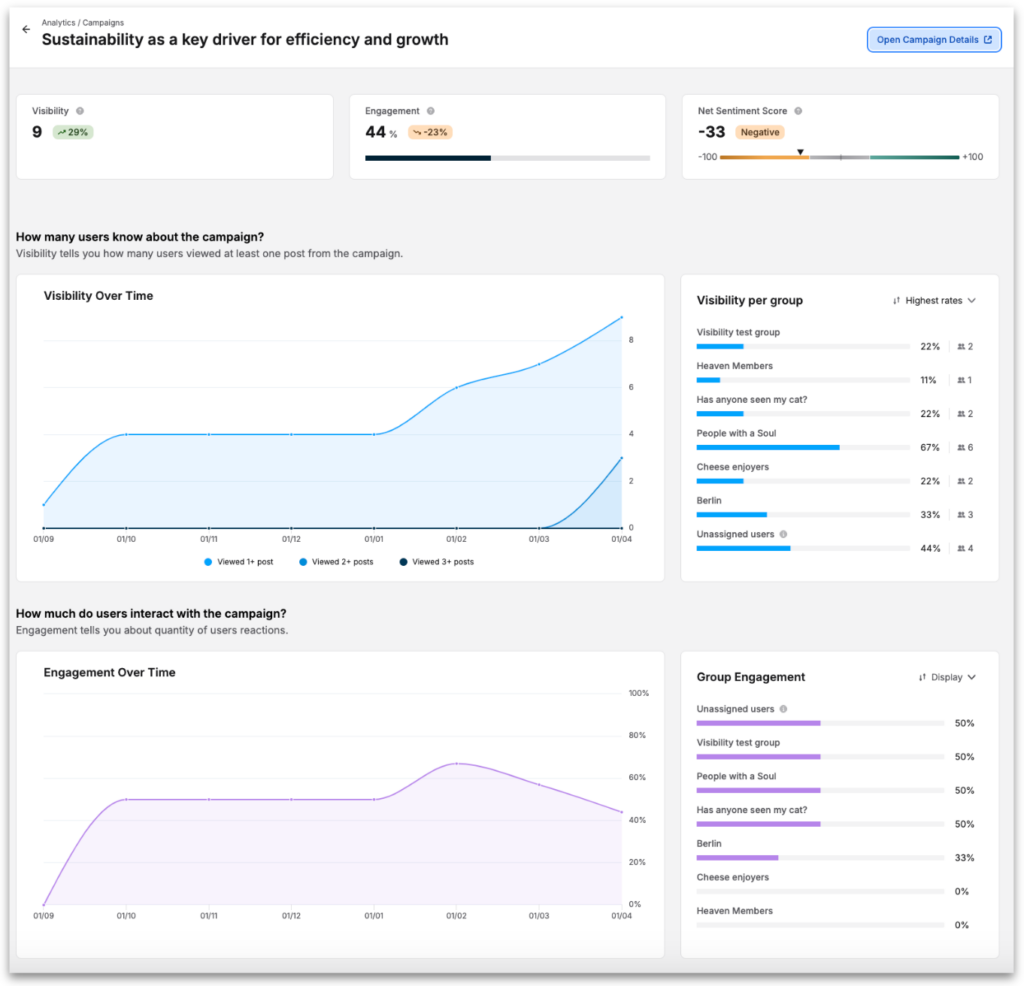Click the Unassigned users info icon in Group Engagement

coord(785,709)
